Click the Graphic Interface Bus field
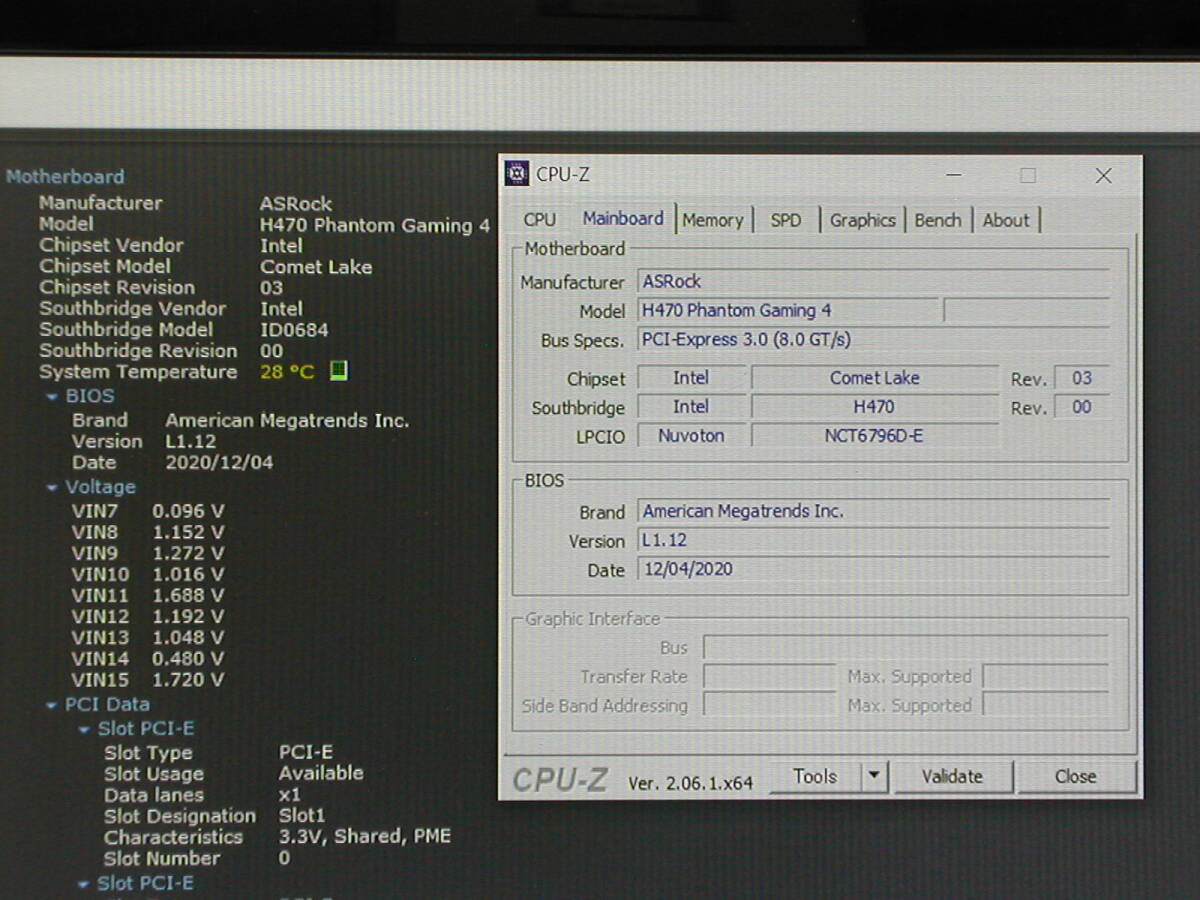The width and height of the screenshot is (1200, 900). pyautogui.click(x=905, y=648)
